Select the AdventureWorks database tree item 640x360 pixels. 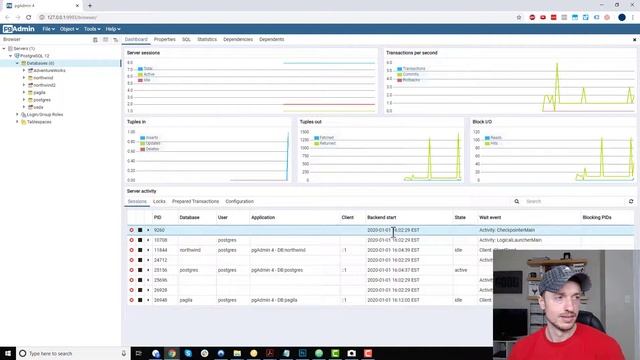(x=49, y=71)
